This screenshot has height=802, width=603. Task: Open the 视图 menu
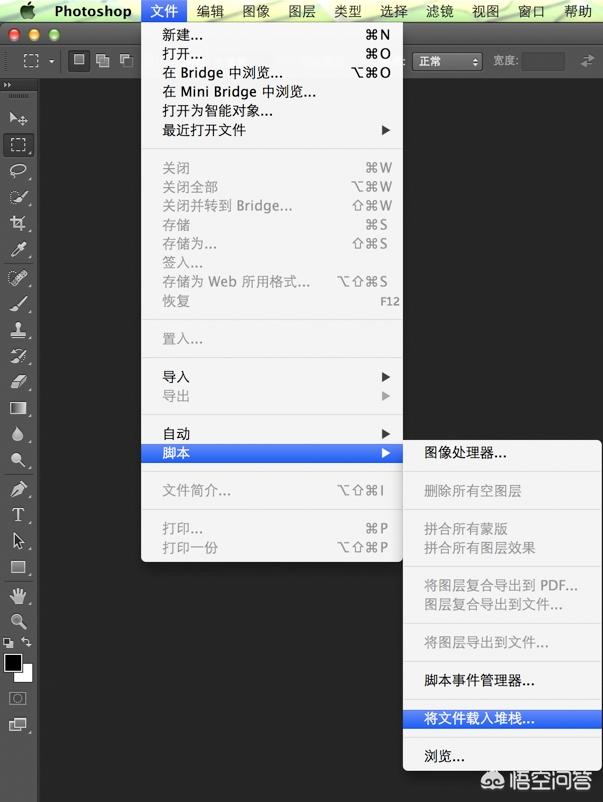pos(486,11)
